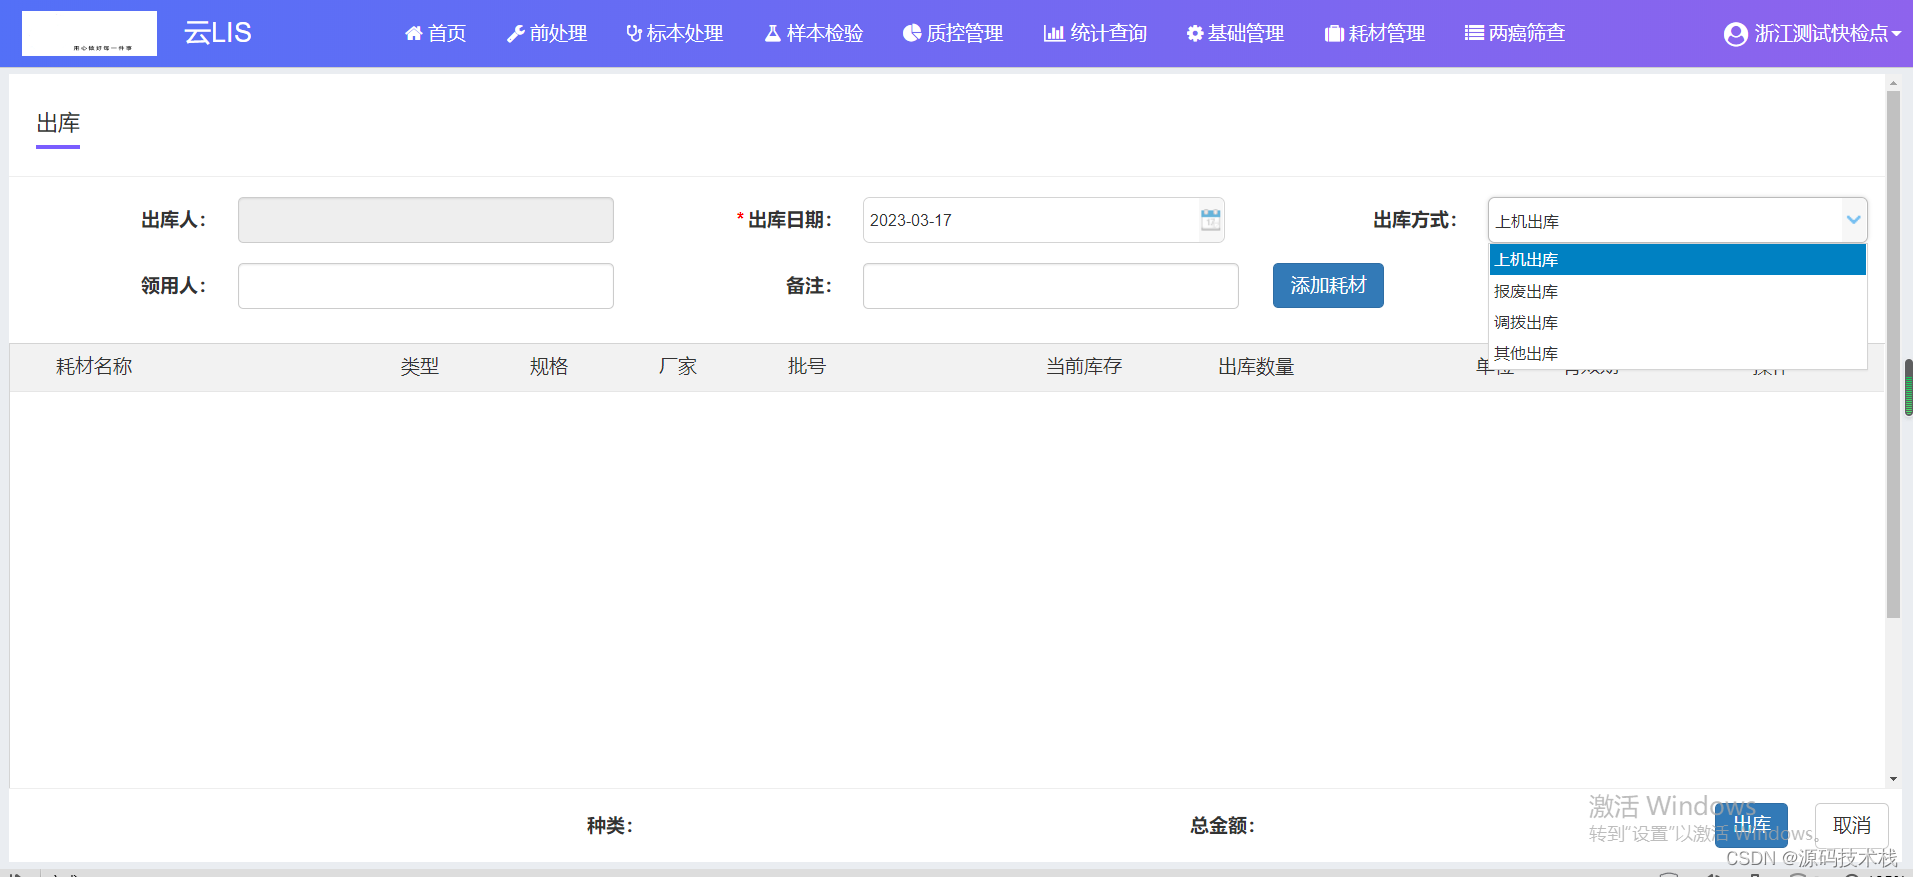The width and height of the screenshot is (1913, 877).
Task: Open the calendar picker for 出库日期
Action: coord(1210,220)
